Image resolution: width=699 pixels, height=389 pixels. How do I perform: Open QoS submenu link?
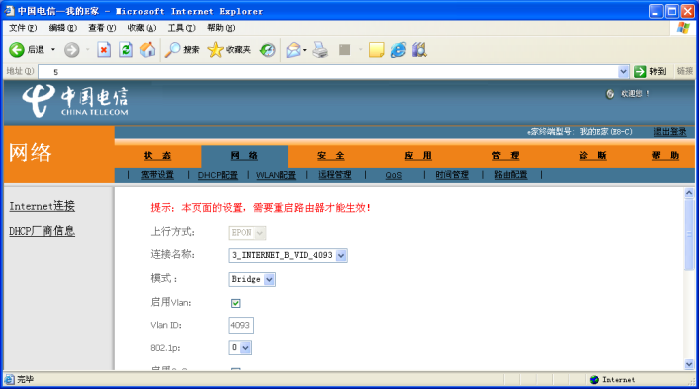(x=394, y=175)
